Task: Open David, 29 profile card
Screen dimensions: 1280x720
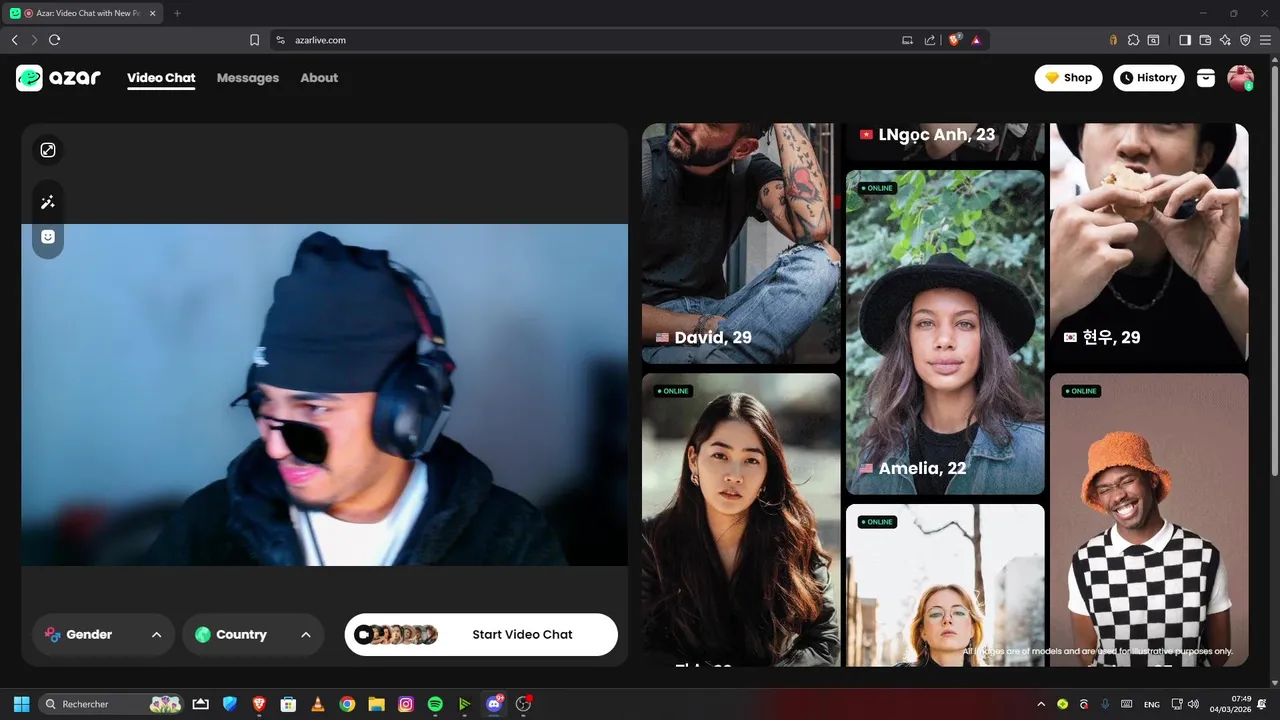Action: point(741,243)
